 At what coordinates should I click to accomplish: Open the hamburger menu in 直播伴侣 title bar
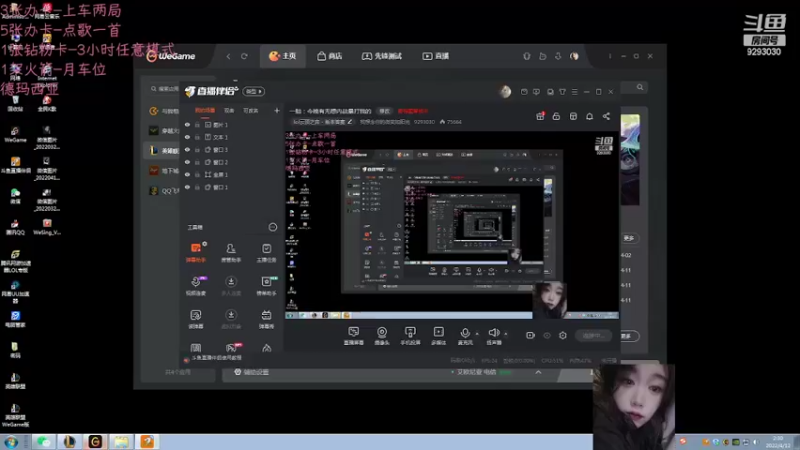[x=574, y=92]
